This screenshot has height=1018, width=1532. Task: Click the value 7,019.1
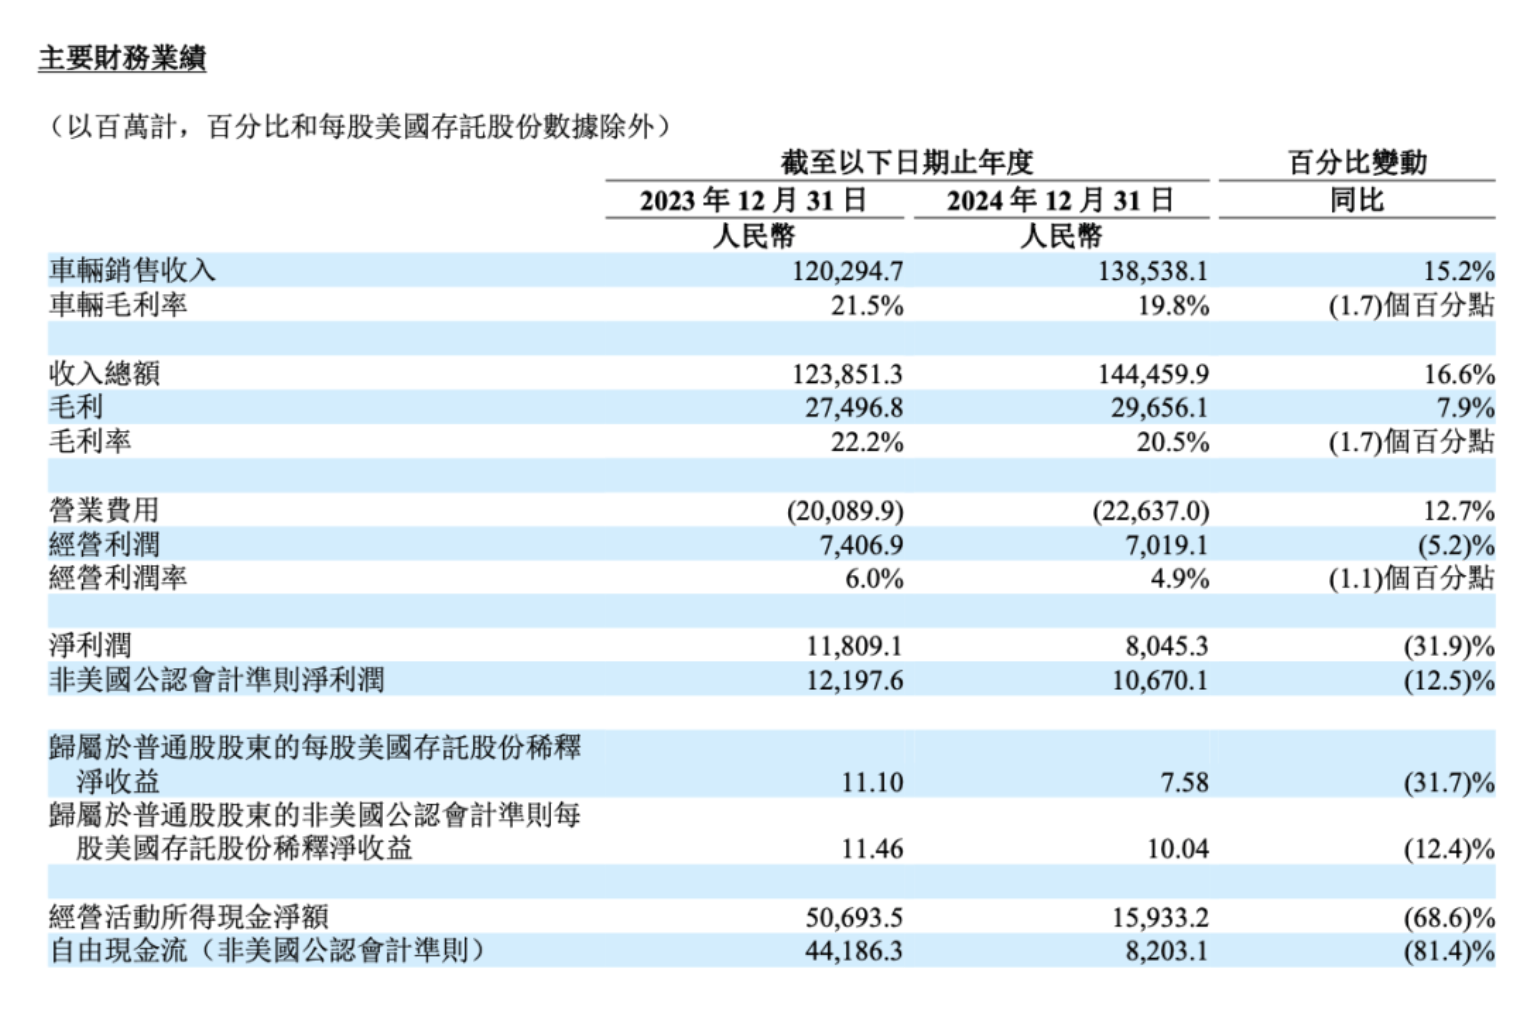(x=1167, y=545)
